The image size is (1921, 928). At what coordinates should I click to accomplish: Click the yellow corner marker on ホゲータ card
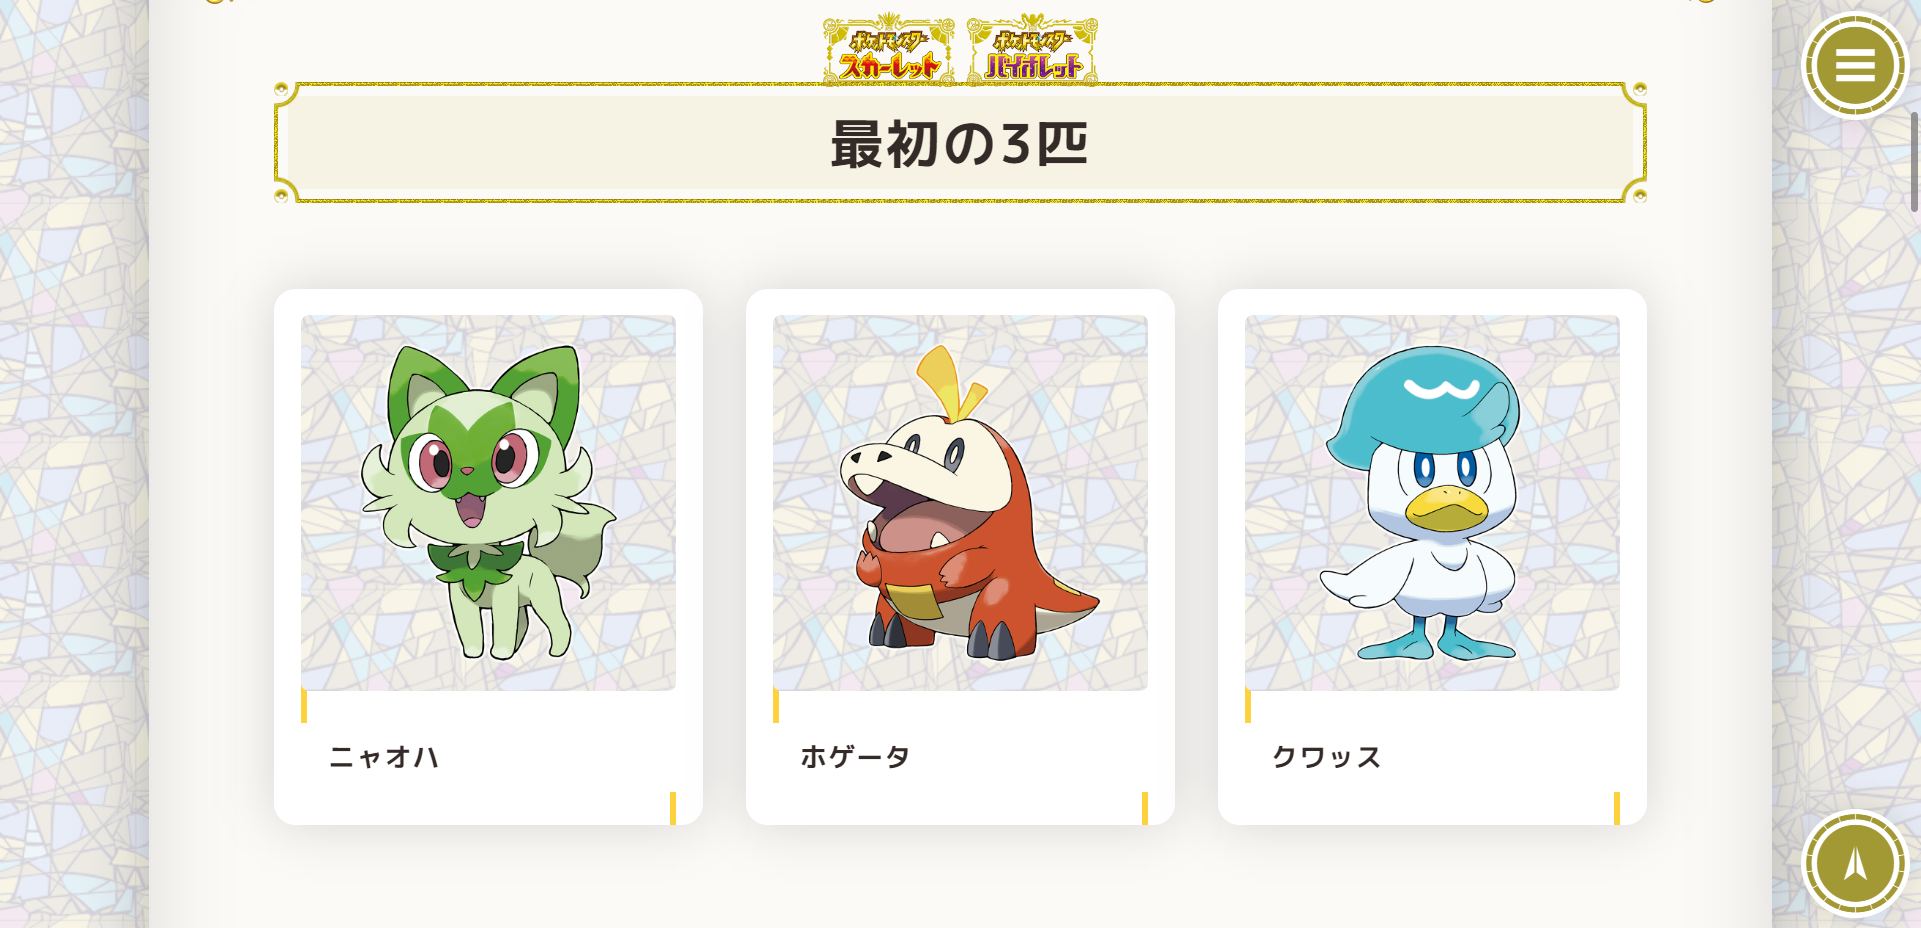click(1145, 808)
